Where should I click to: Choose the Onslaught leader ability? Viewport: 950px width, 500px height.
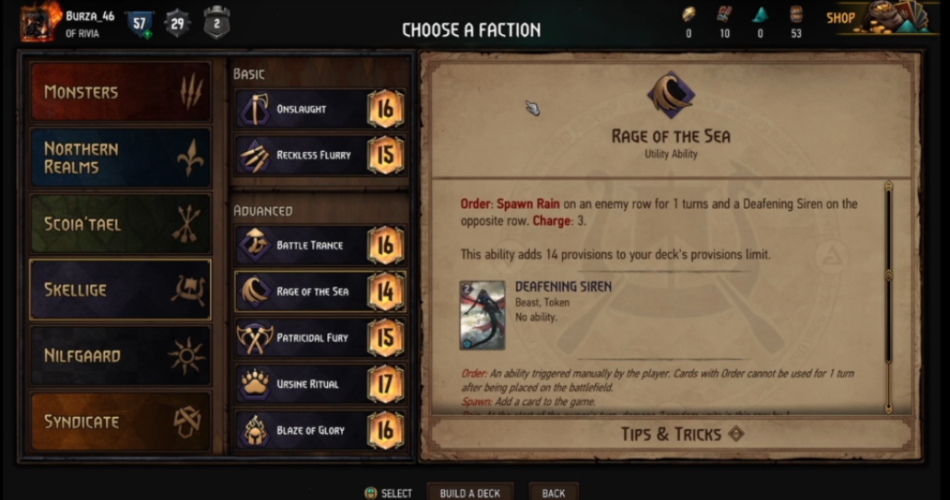tap(321, 109)
